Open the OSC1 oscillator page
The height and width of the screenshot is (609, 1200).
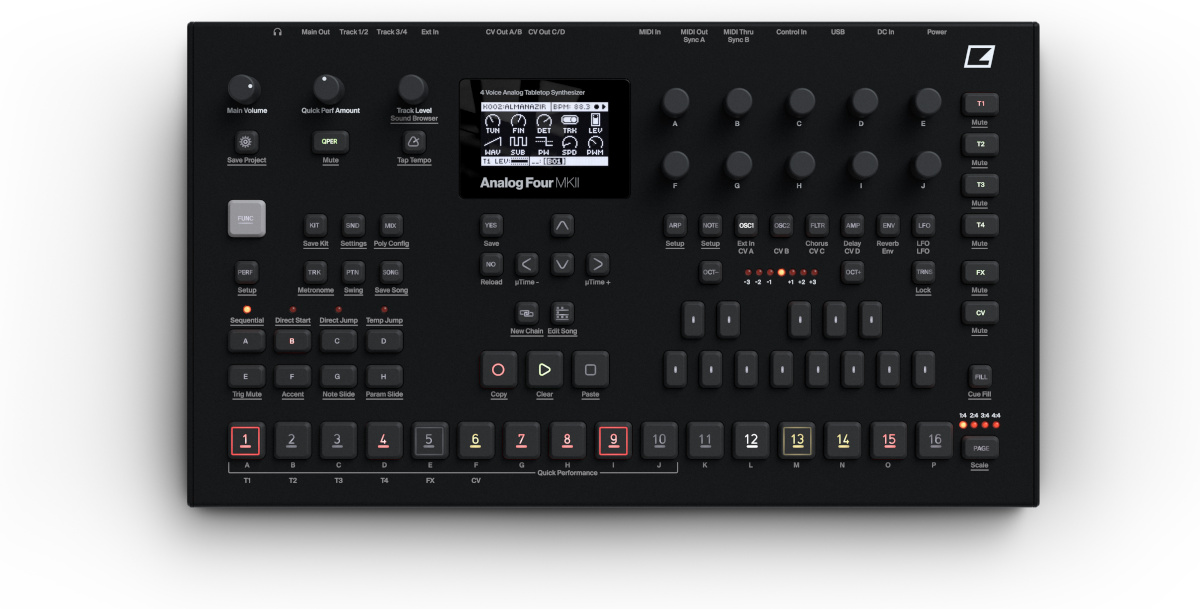746,225
